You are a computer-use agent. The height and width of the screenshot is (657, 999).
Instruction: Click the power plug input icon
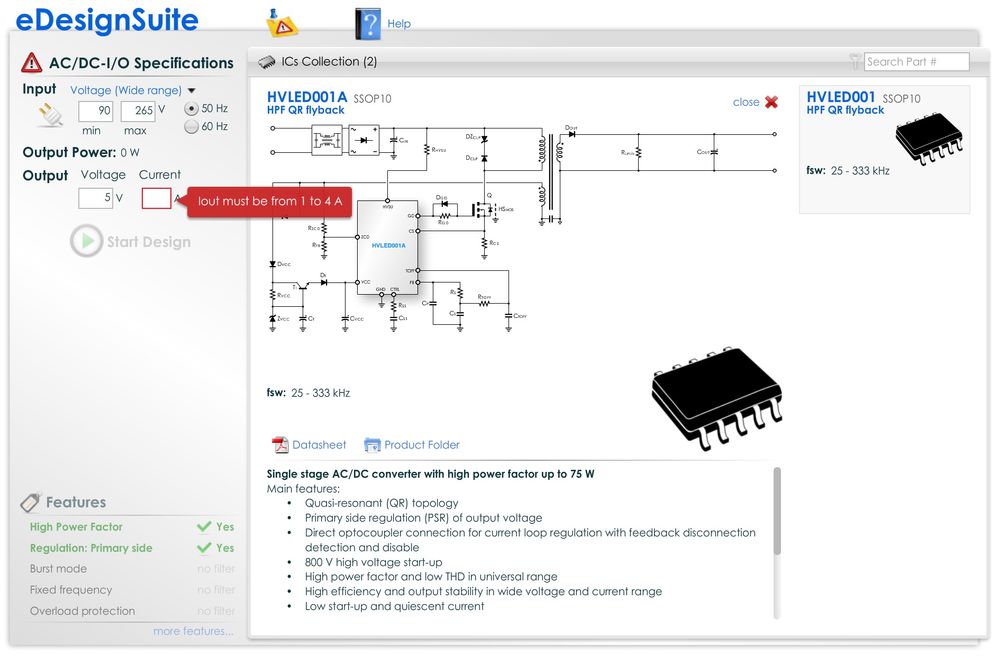(x=50, y=115)
